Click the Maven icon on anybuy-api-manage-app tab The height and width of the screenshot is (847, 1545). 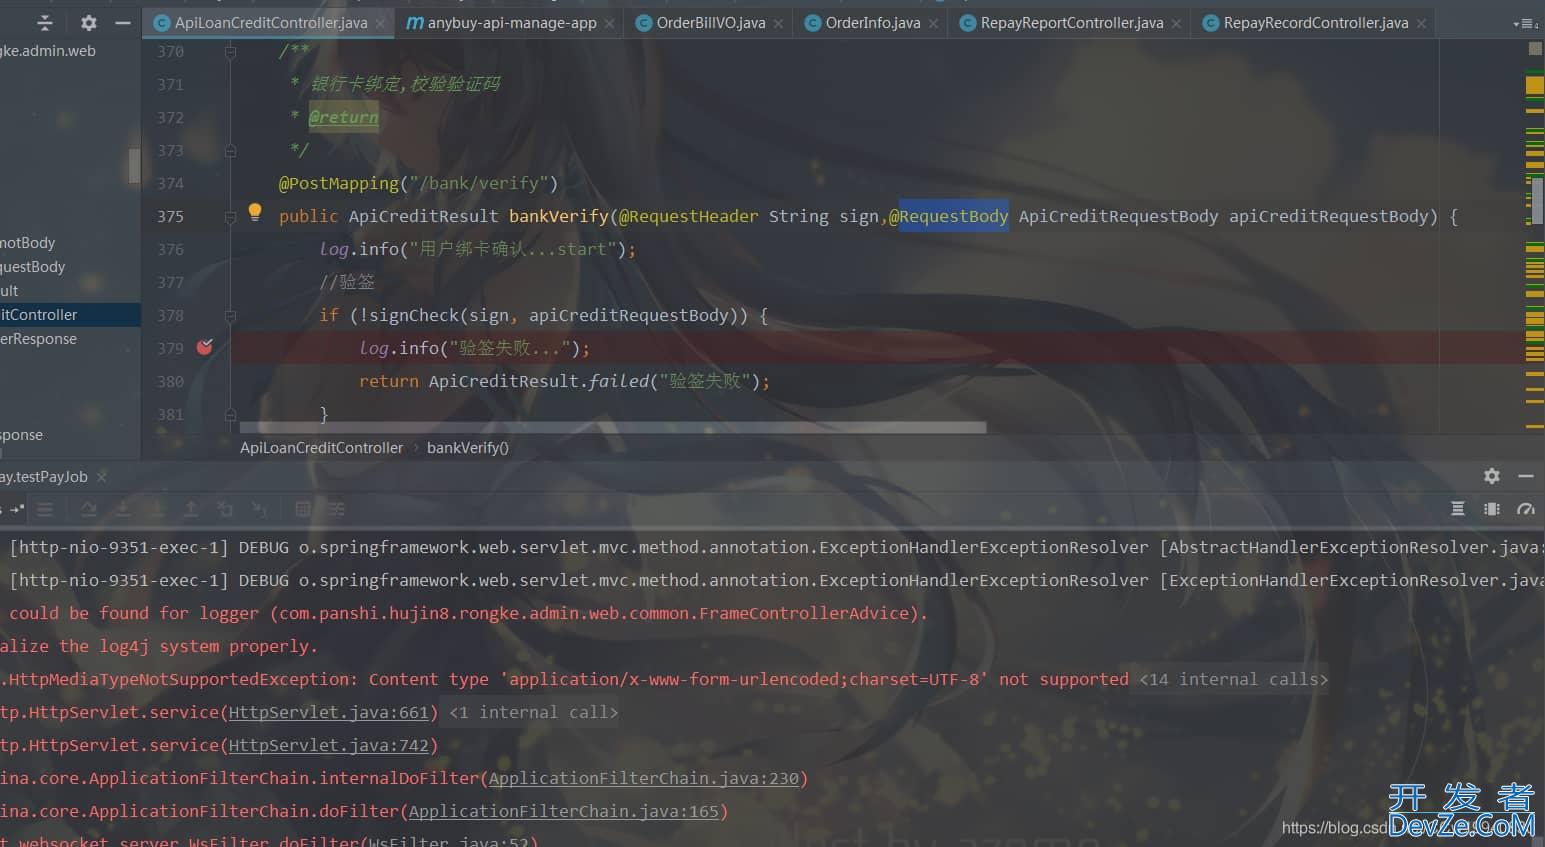click(x=415, y=23)
